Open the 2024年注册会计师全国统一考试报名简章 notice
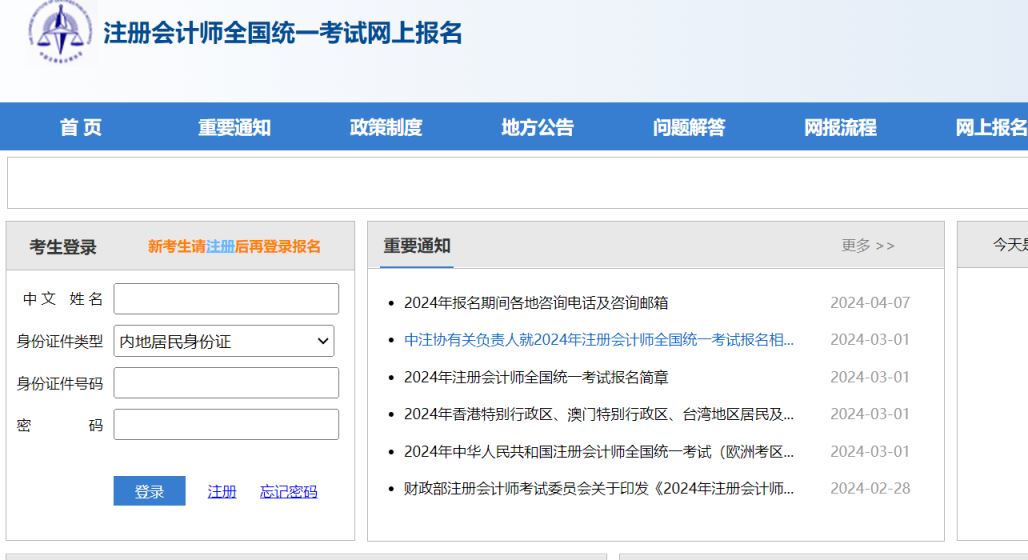Screen dimensions: 1028x560 tap(536, 377)
